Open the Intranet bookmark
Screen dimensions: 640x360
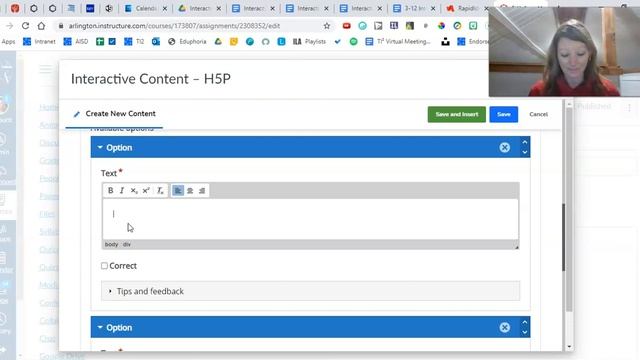(x=39, y=42)
